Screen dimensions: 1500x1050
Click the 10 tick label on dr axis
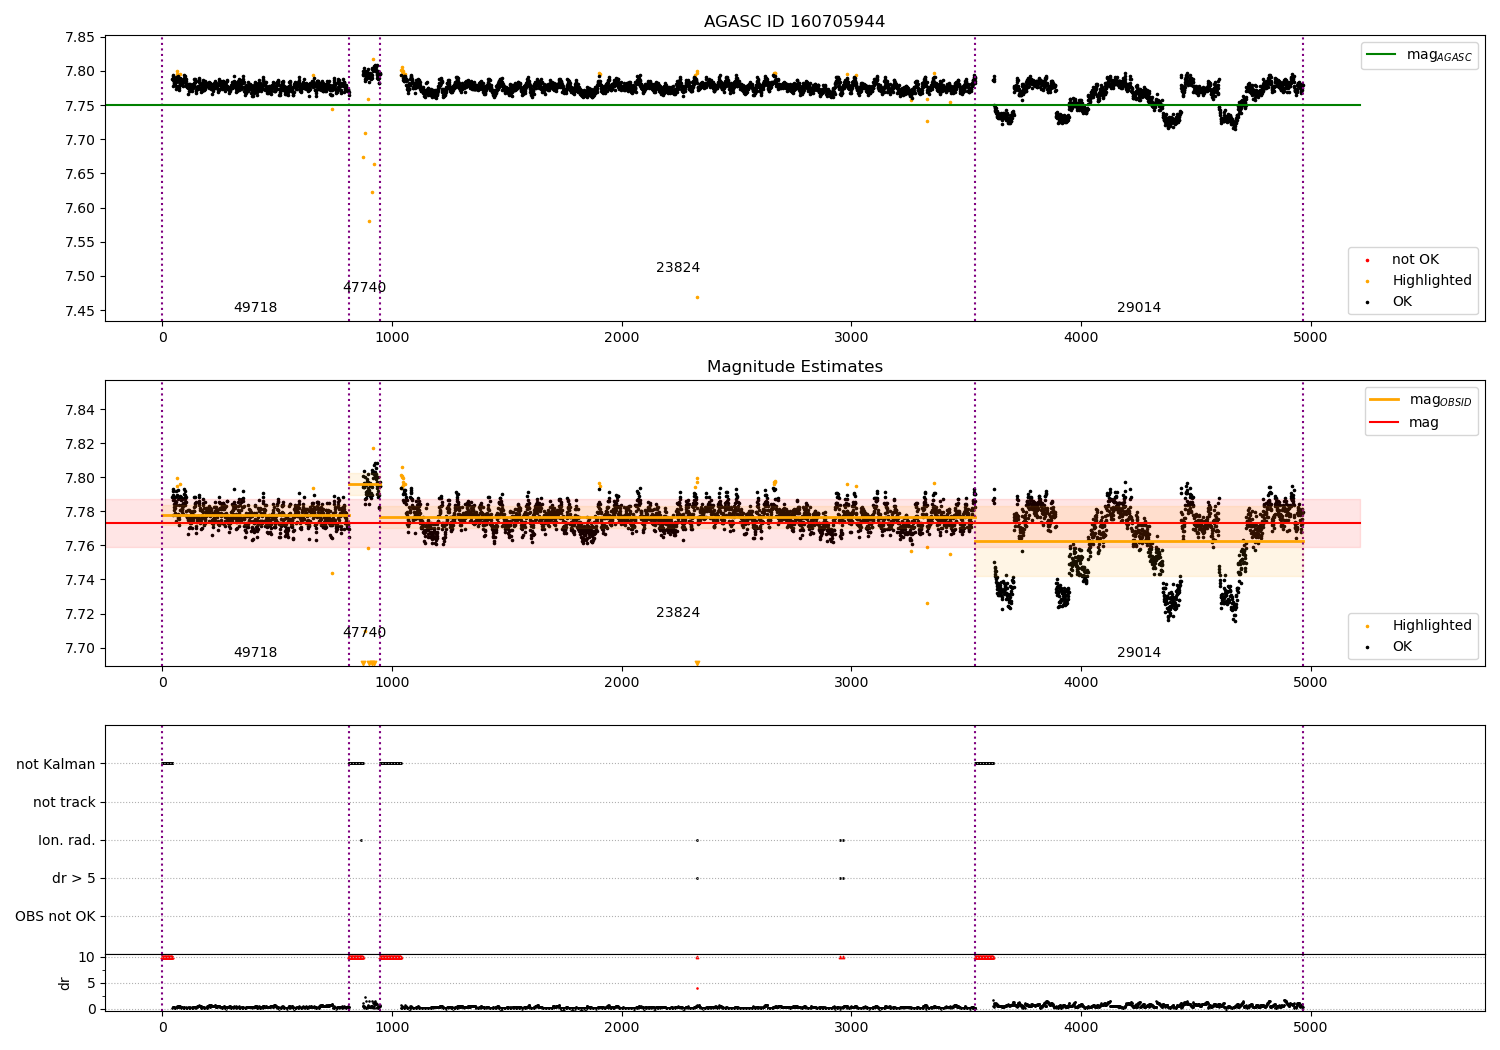point(87,958)
